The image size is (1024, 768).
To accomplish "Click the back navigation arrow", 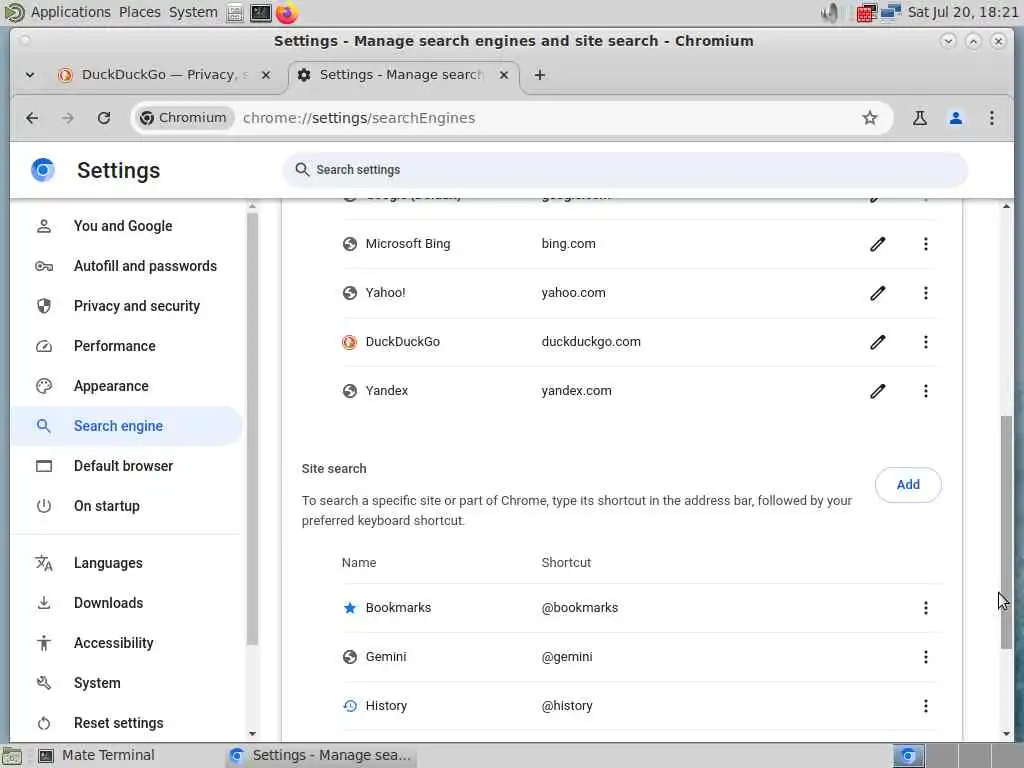I will click(32, 118).
